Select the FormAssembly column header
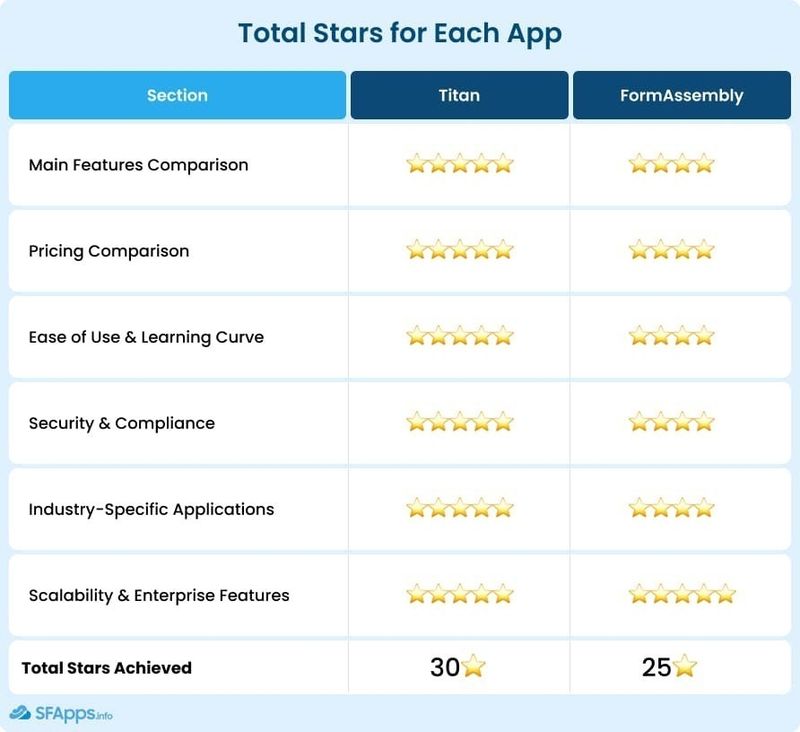 coord(682,95)
